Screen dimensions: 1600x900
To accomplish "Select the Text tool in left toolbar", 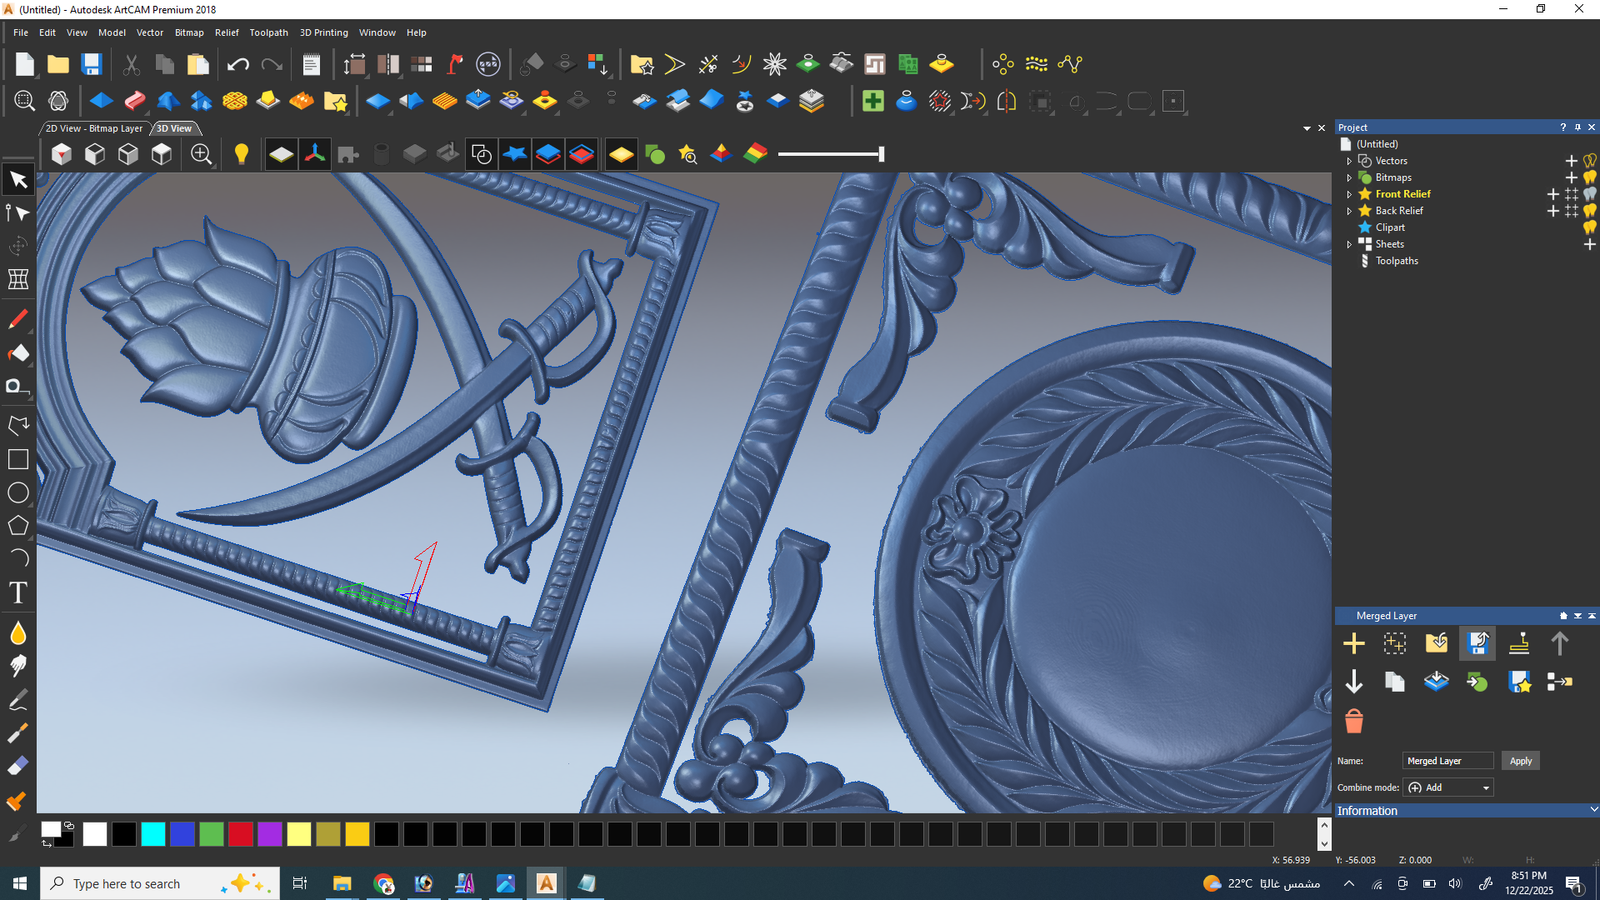I will click(x=18, y=592).
